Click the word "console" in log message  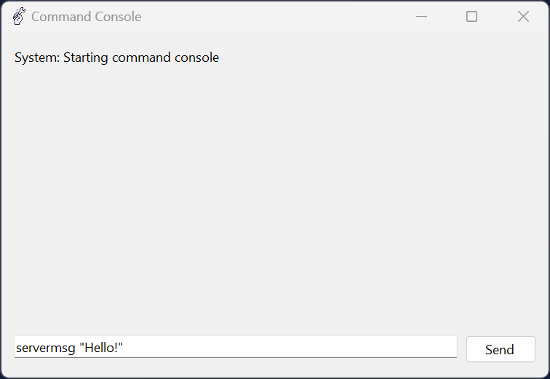click(197, 58)
